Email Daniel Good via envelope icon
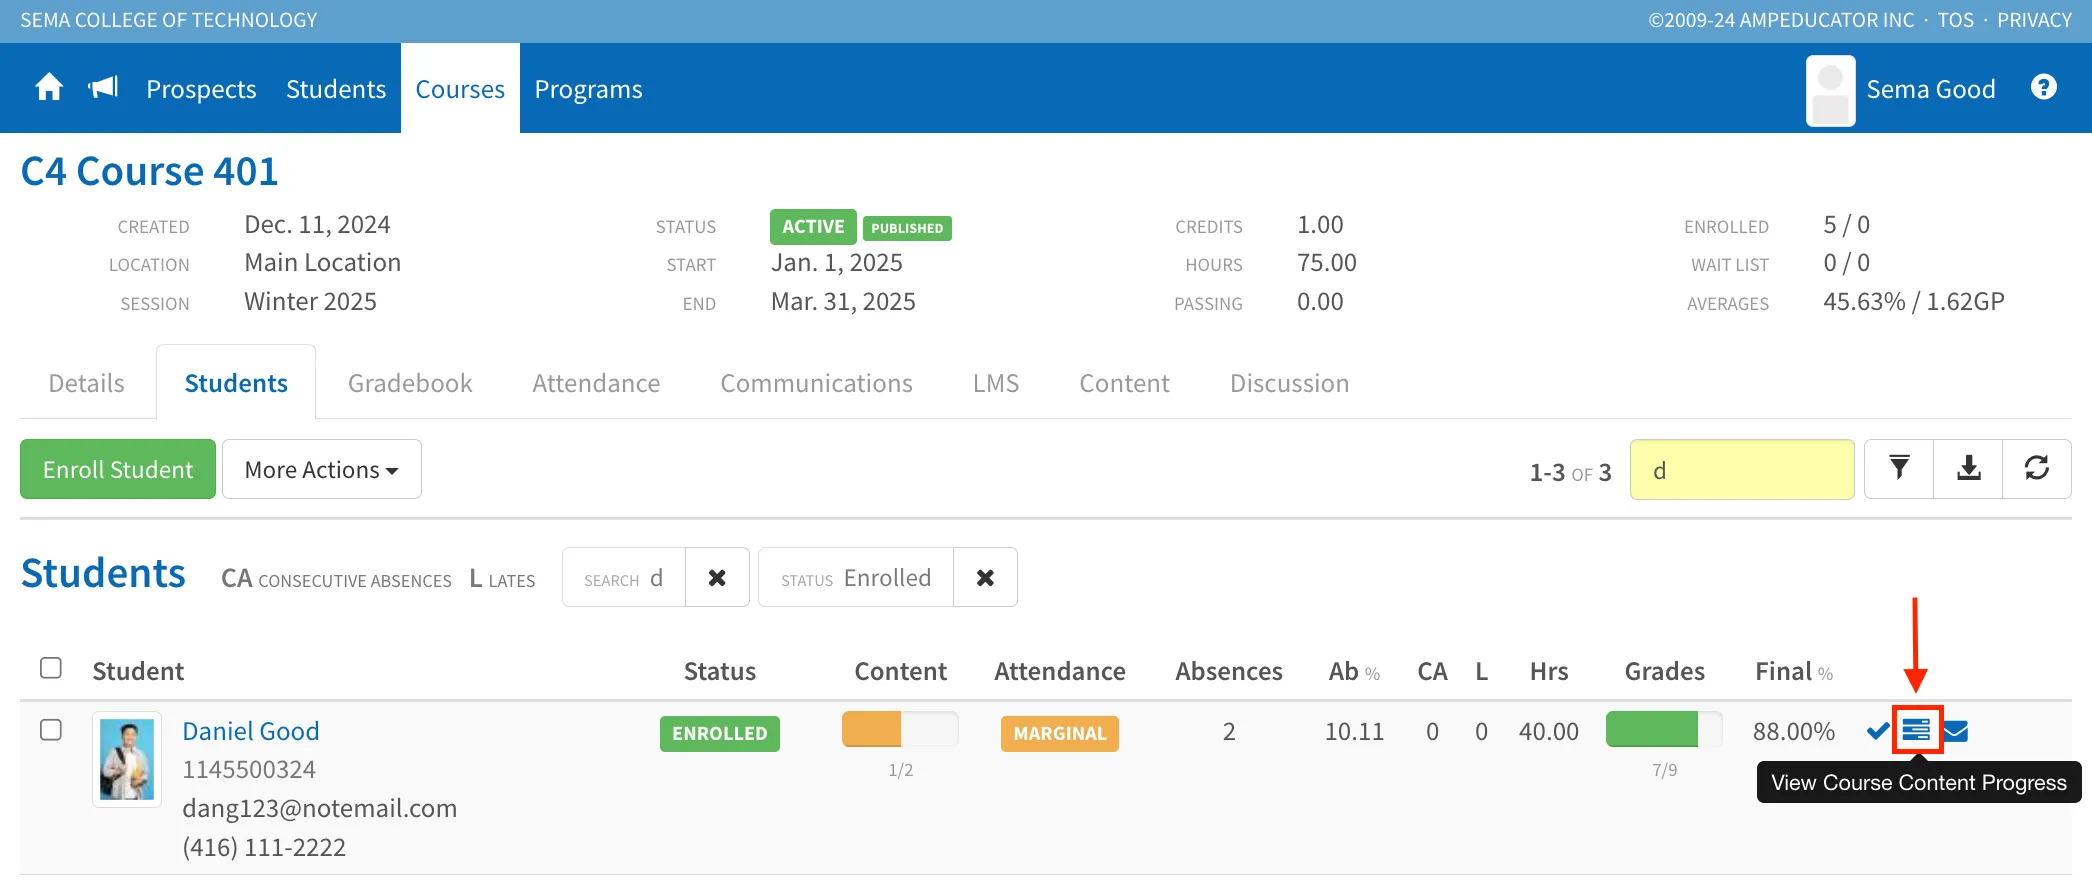 (x=1956, y=731)
